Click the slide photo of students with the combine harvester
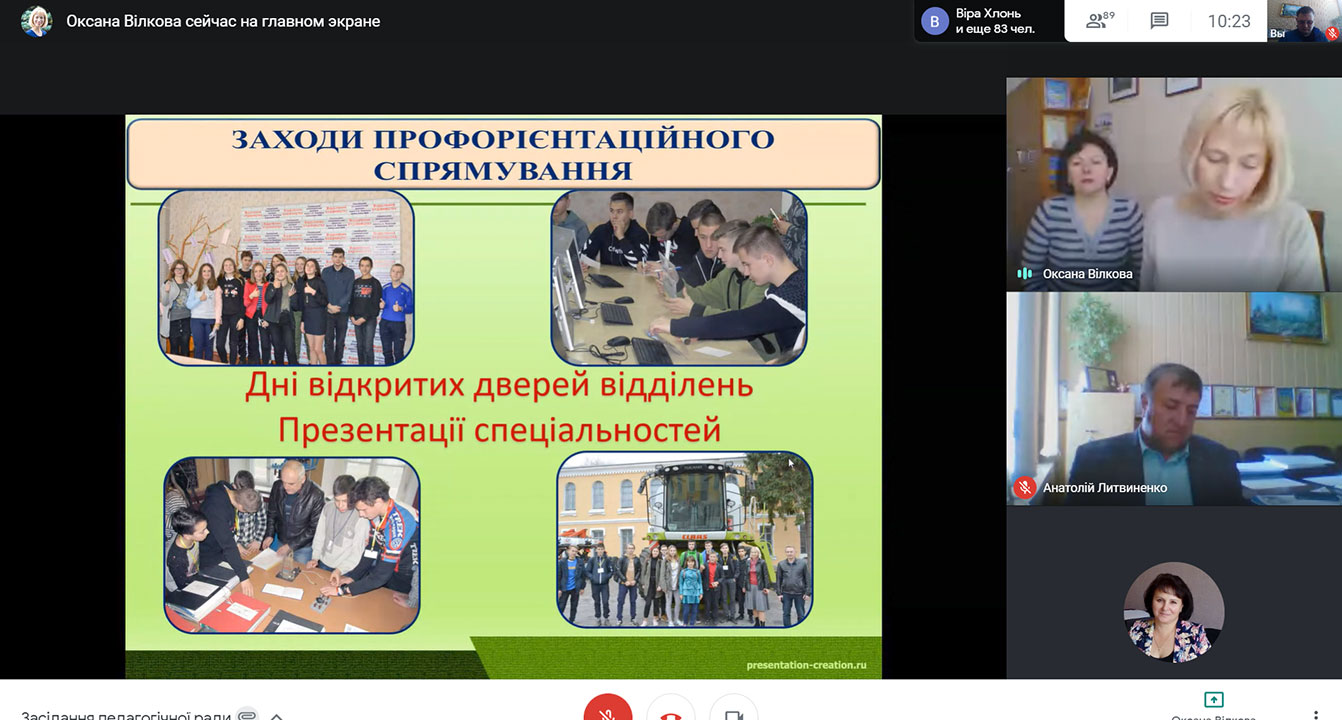This screenshot has height=720, width=1342. click(x=685, y=540)
